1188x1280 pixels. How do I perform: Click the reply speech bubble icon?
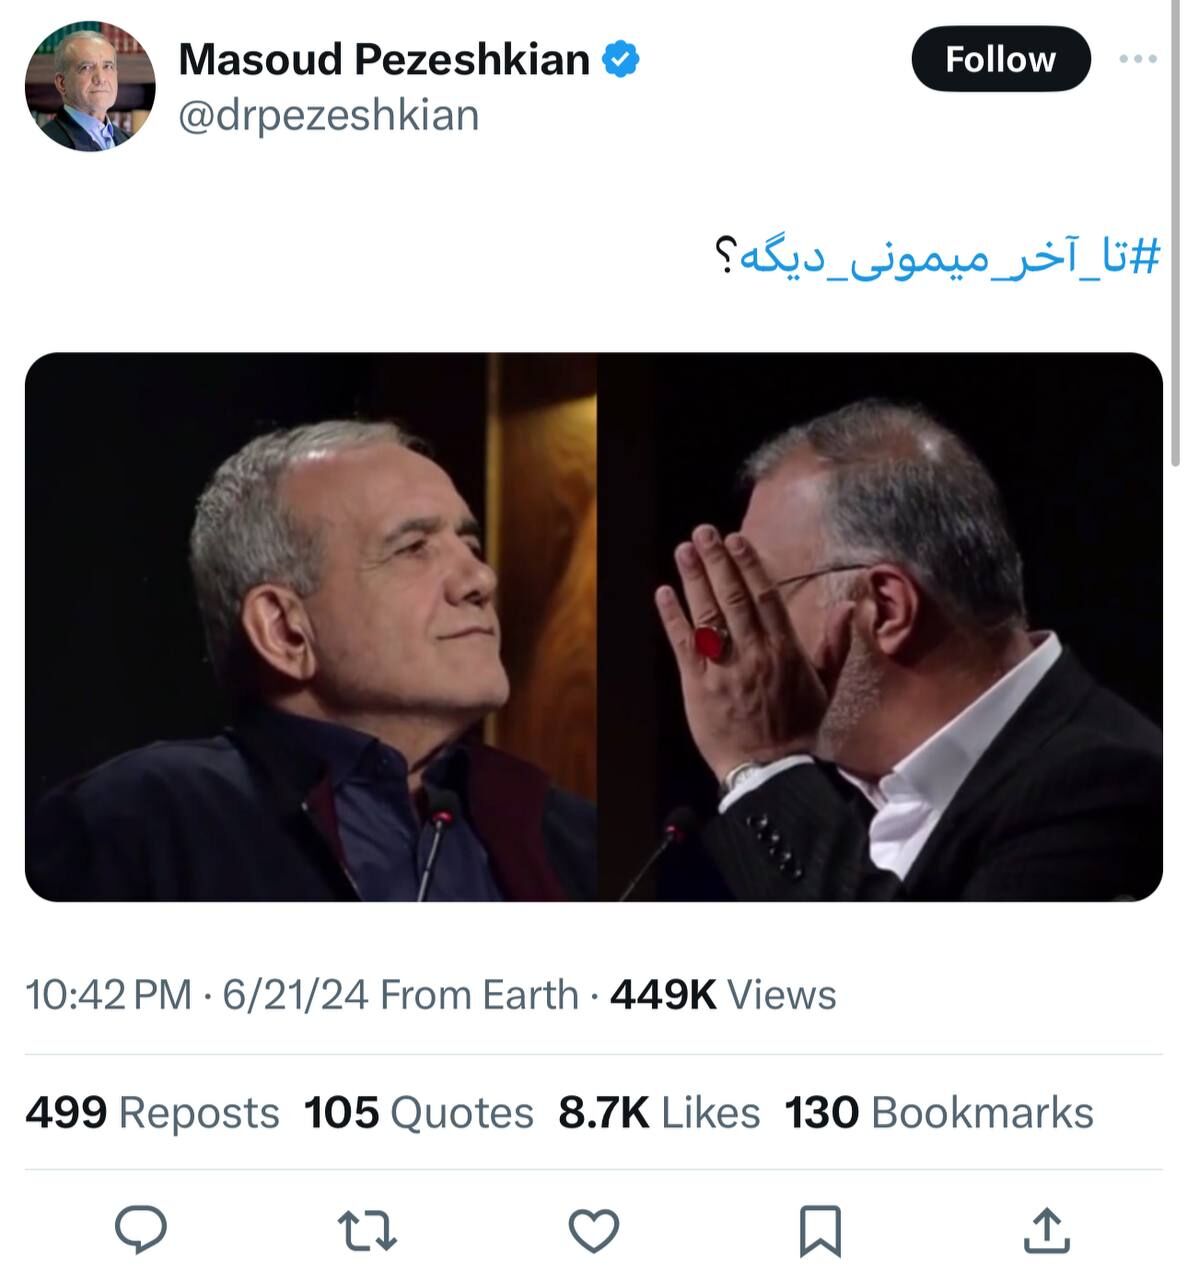[141, 1229]
